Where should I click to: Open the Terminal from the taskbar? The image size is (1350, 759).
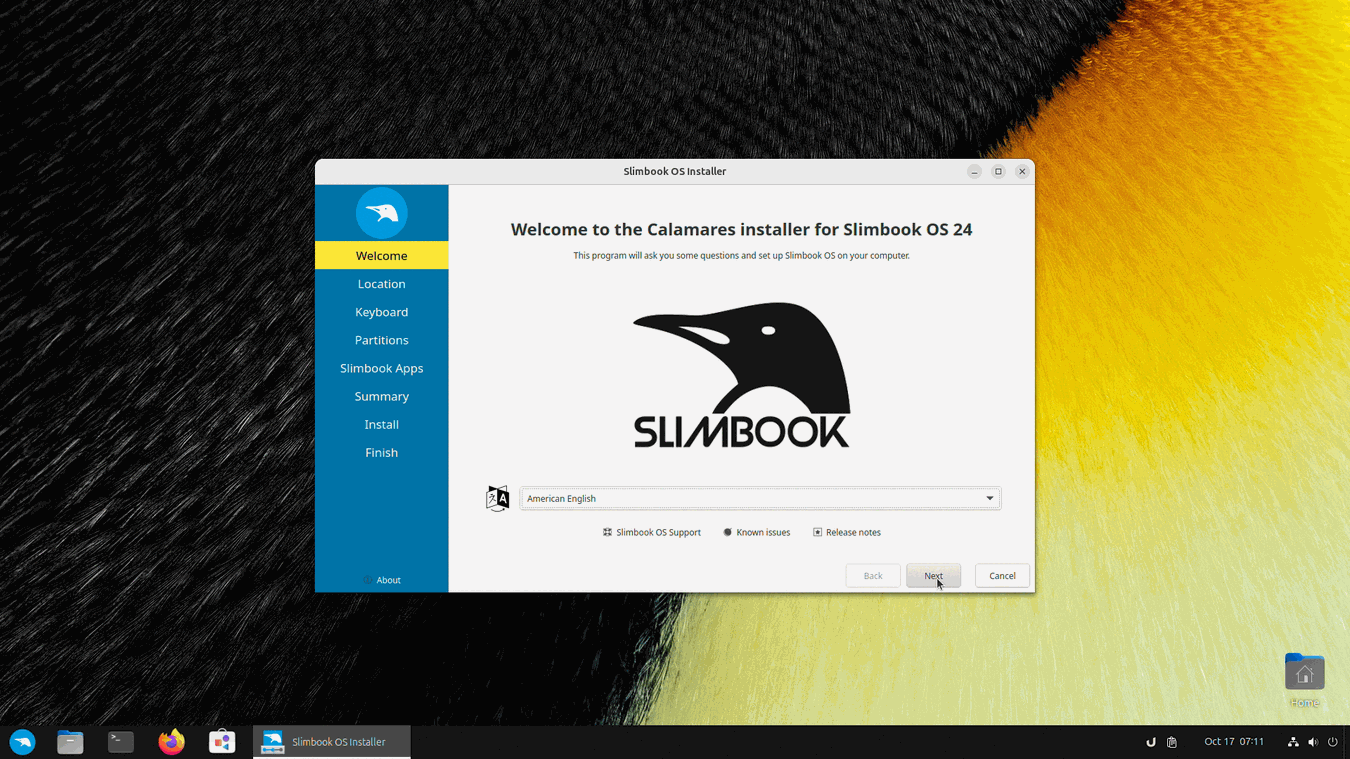click(x=121, y=742)
